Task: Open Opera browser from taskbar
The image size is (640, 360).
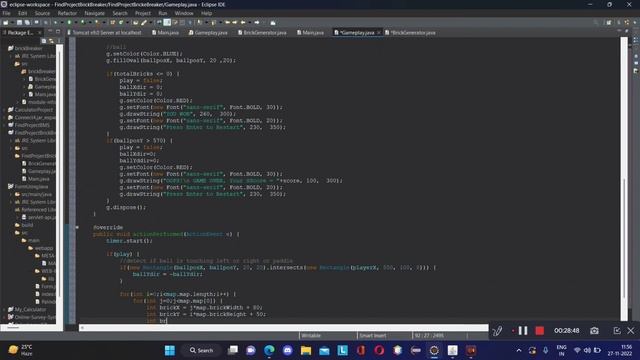Action: pos(379,350)
